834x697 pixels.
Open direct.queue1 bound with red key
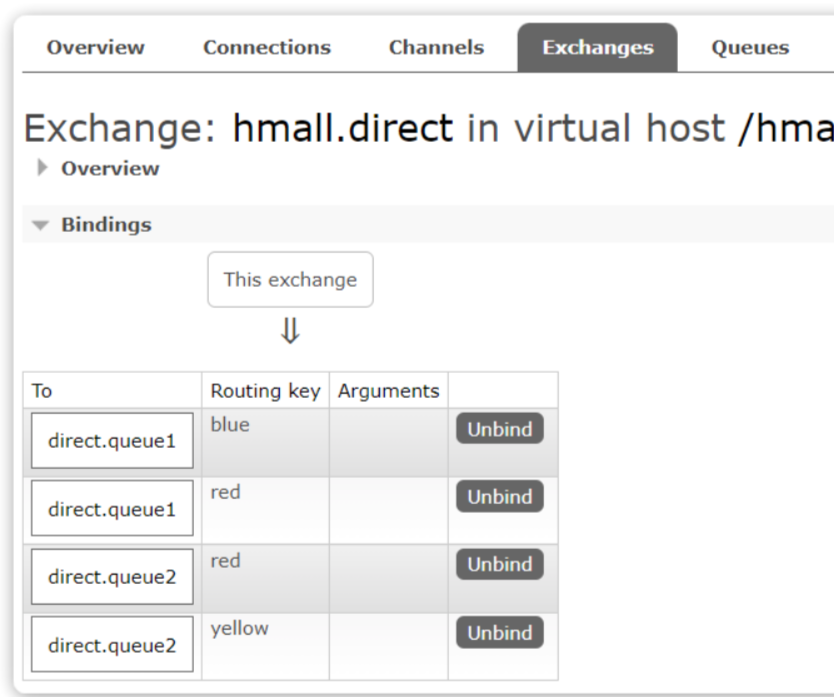pyautogui.click(x=112, y=509)
